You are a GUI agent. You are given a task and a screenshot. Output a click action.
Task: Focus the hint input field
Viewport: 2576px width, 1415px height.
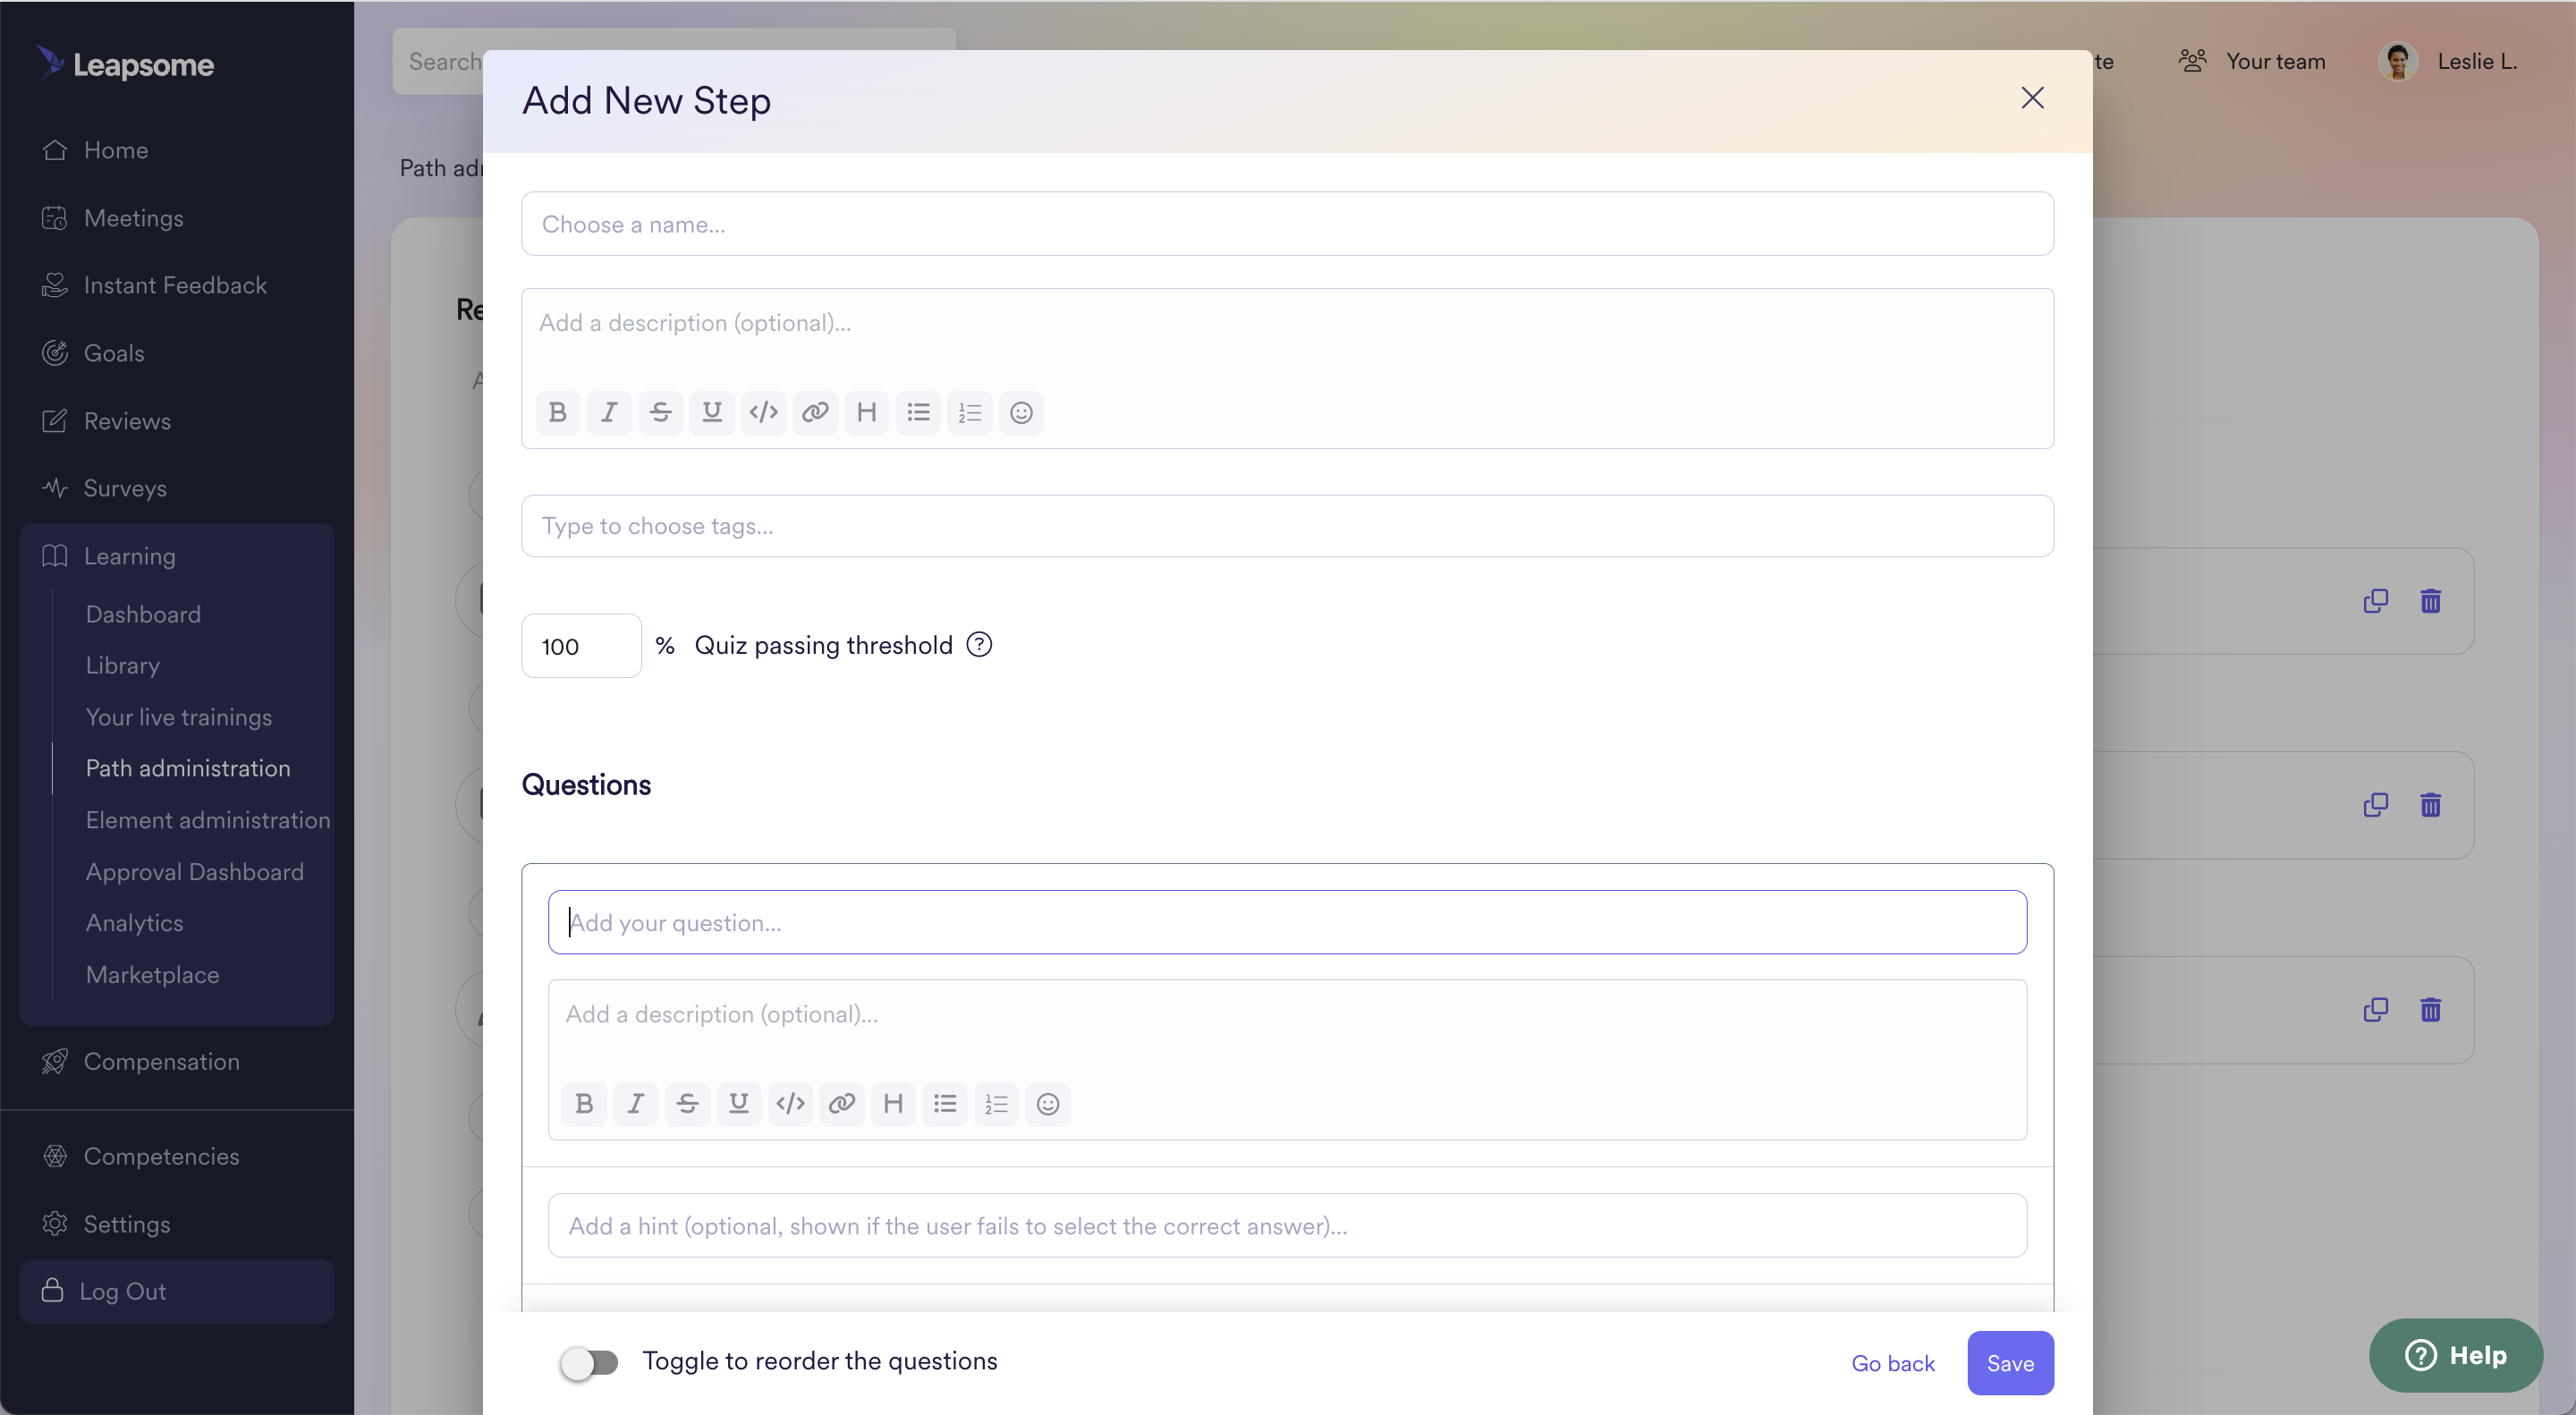1287,1225
